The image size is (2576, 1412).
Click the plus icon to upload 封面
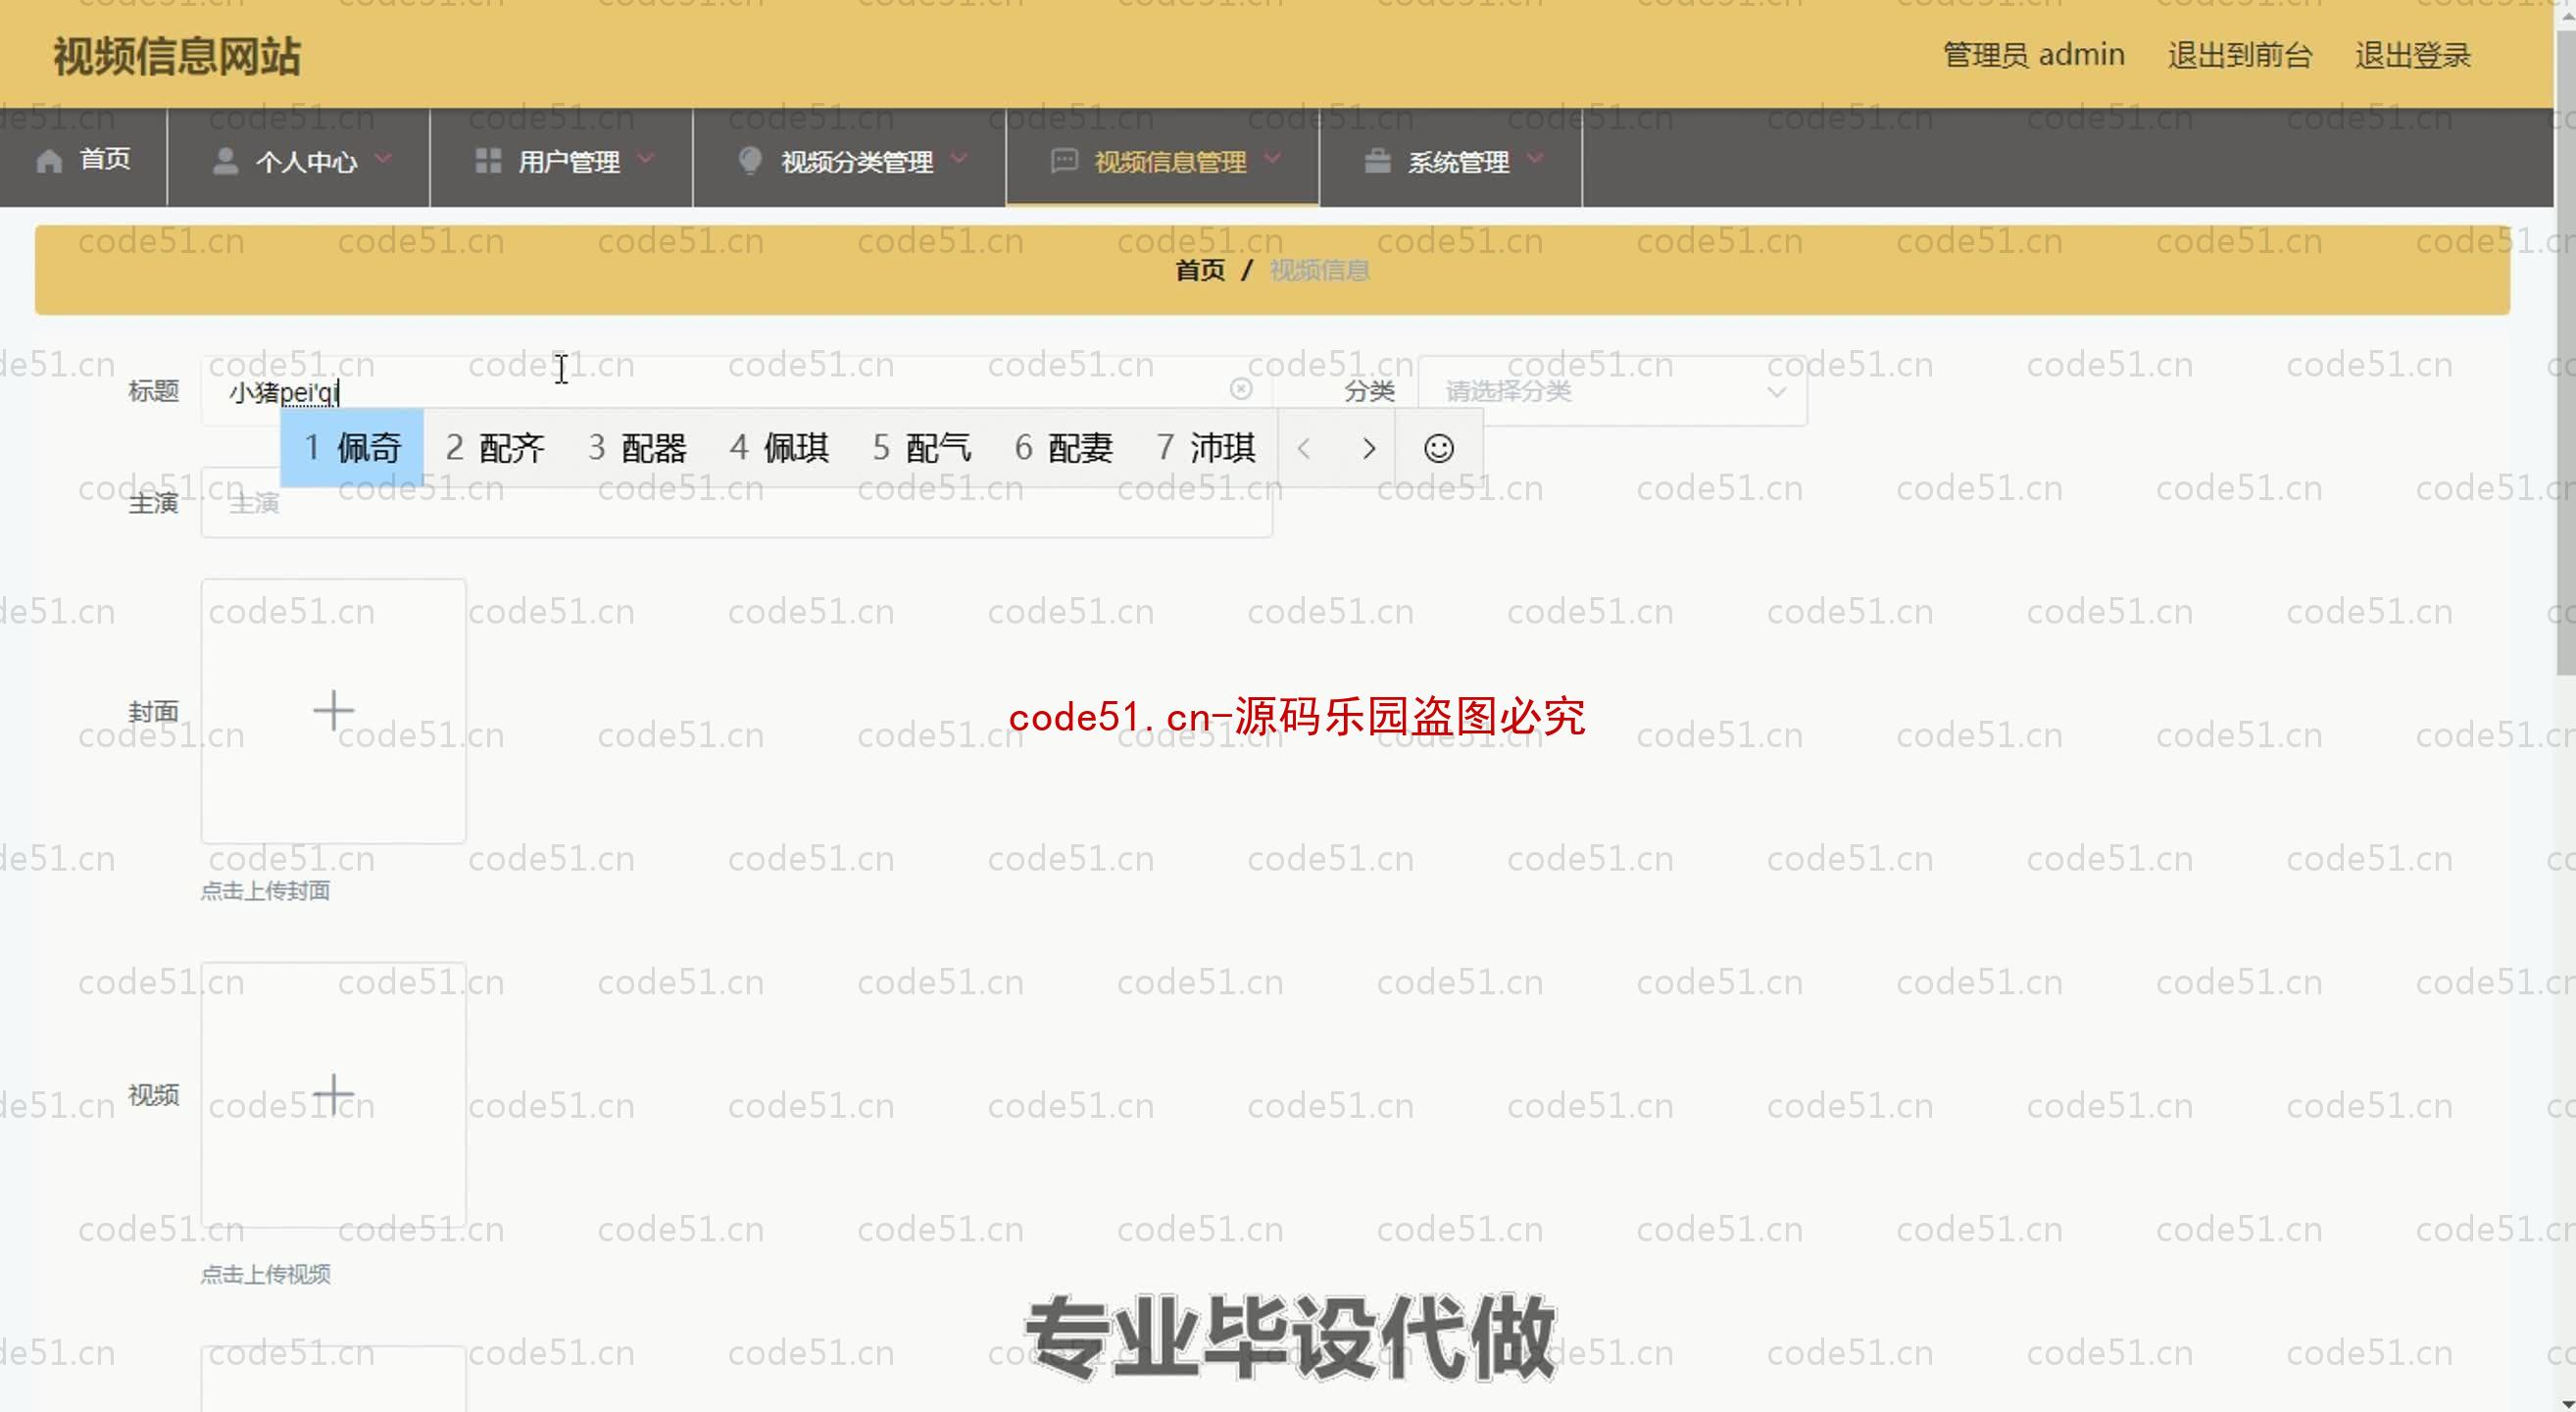333,711
